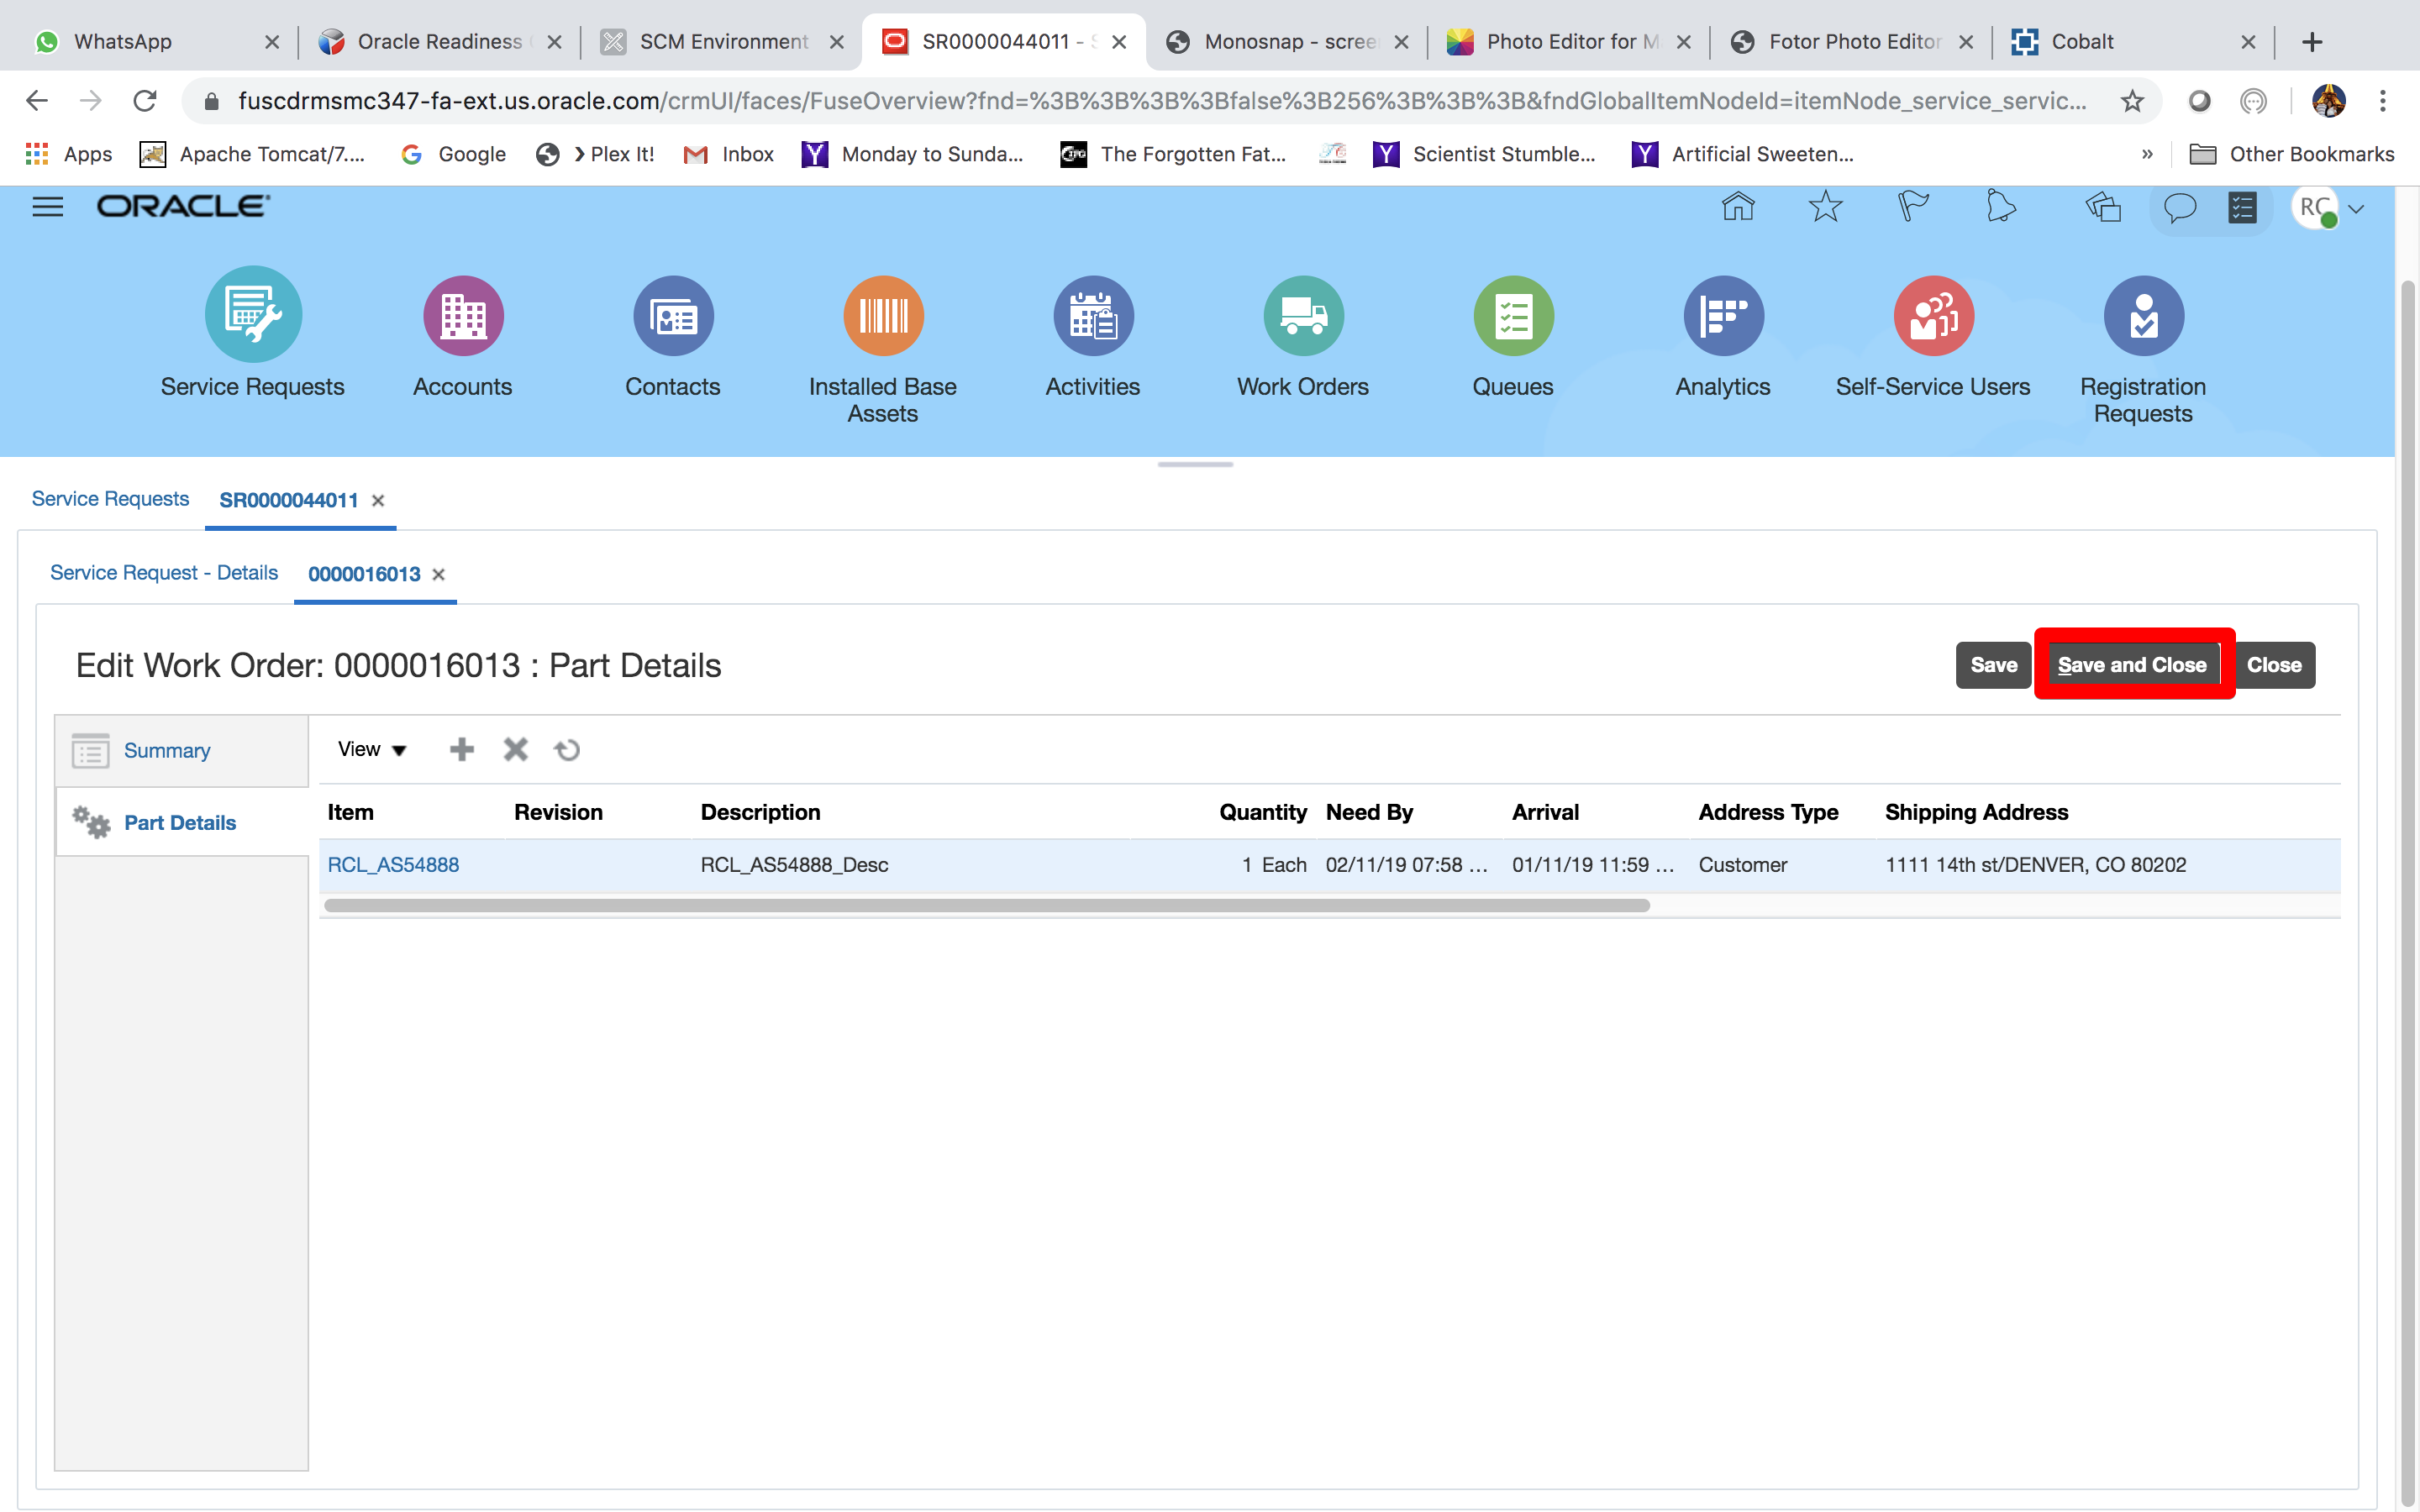This screenshot has width=2420, height=1512.
Task: Click the Oracle home icon
Action: [x=1738, y=207]
